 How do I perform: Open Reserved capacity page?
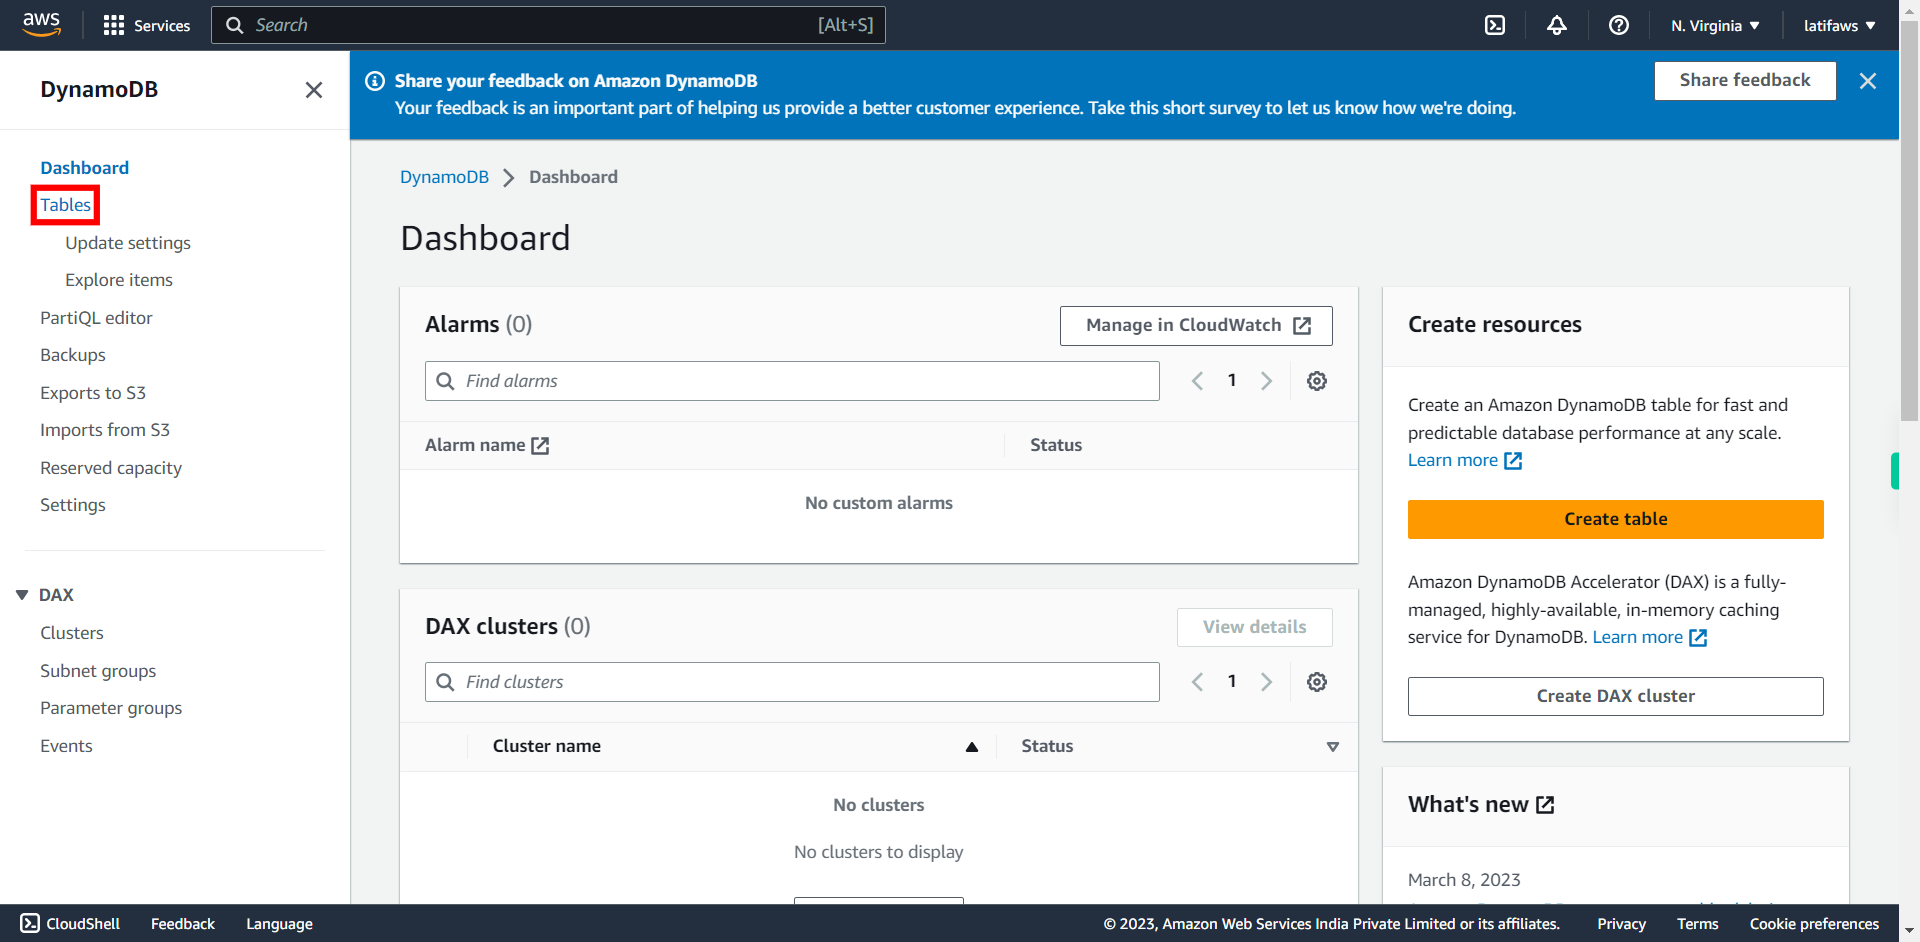click(x=111, y=468)
